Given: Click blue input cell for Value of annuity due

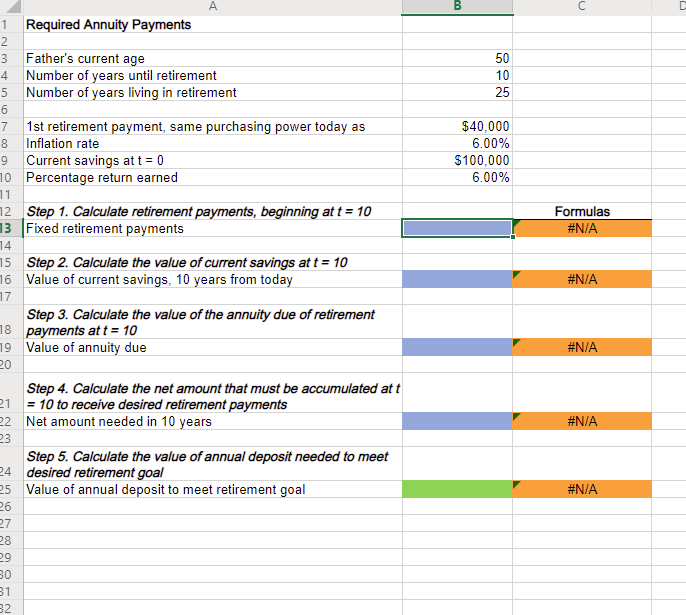Looking at the screenshot, I should tap(457, 347).
